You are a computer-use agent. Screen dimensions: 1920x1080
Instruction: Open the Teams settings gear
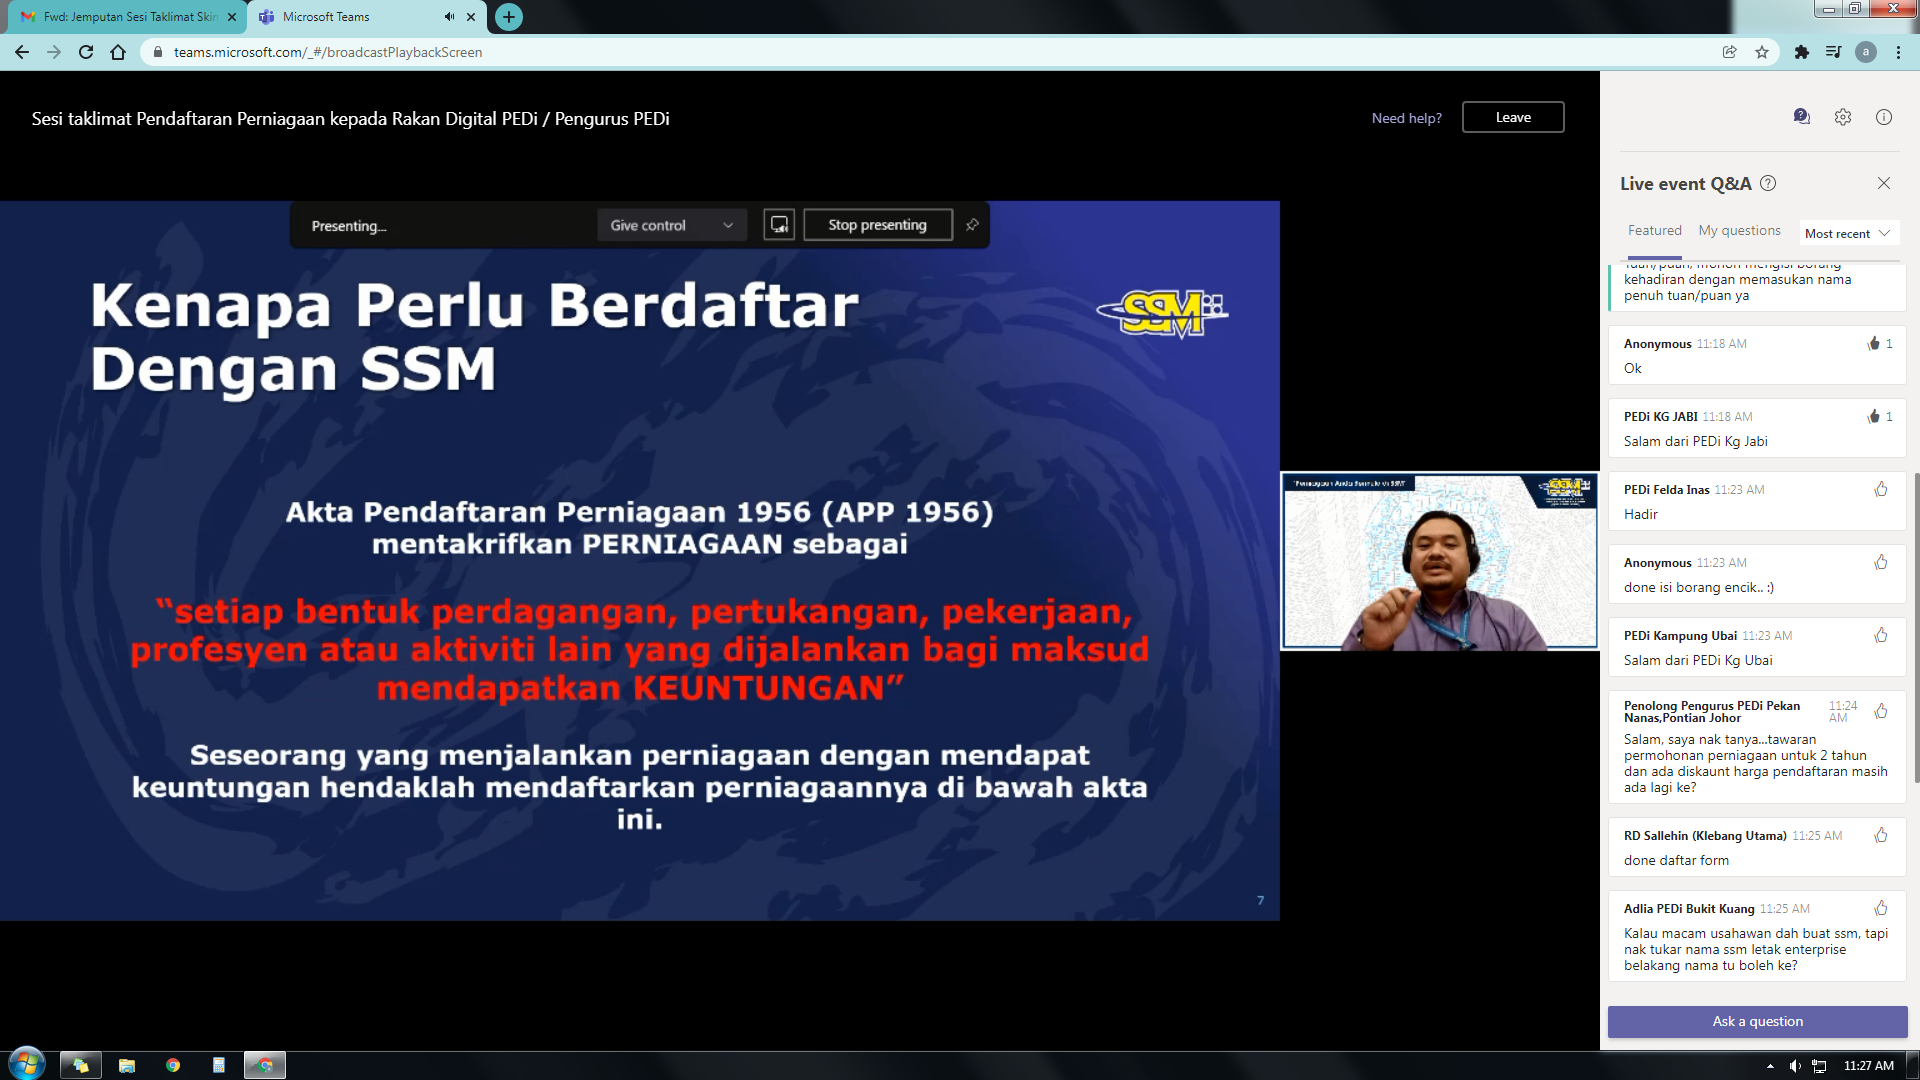pos(1843,117)
